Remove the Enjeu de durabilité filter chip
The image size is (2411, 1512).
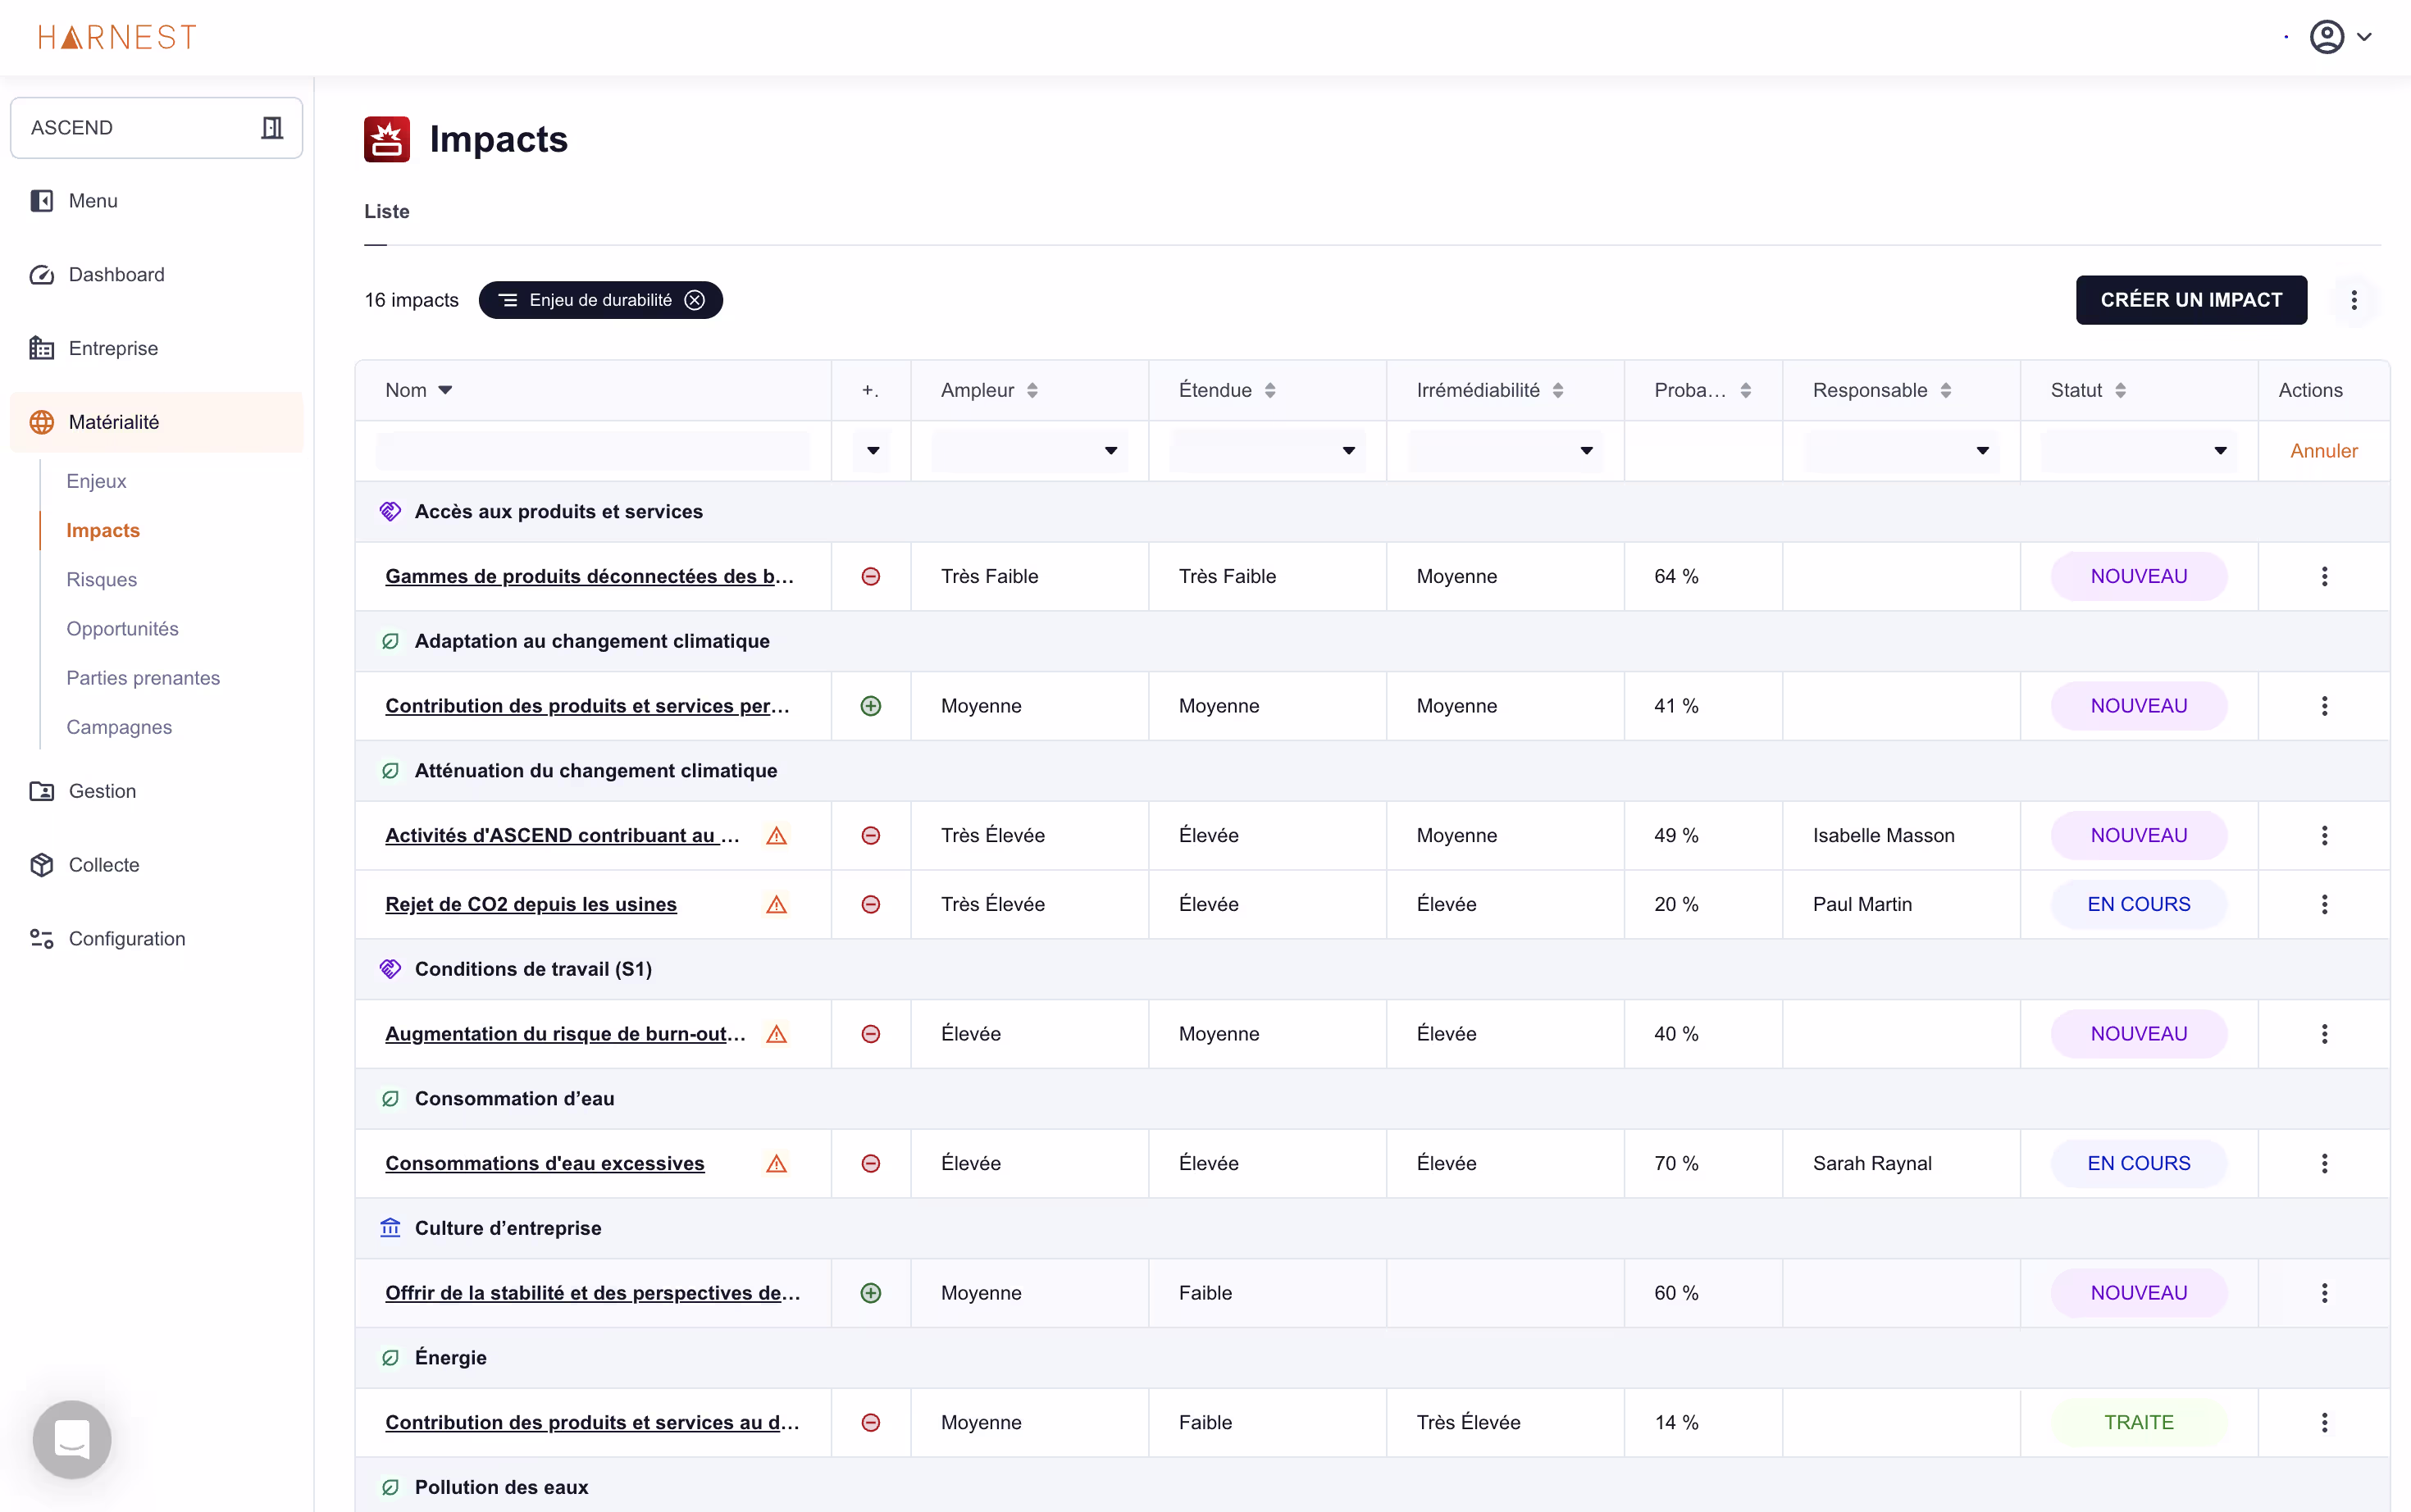point(694,300)
